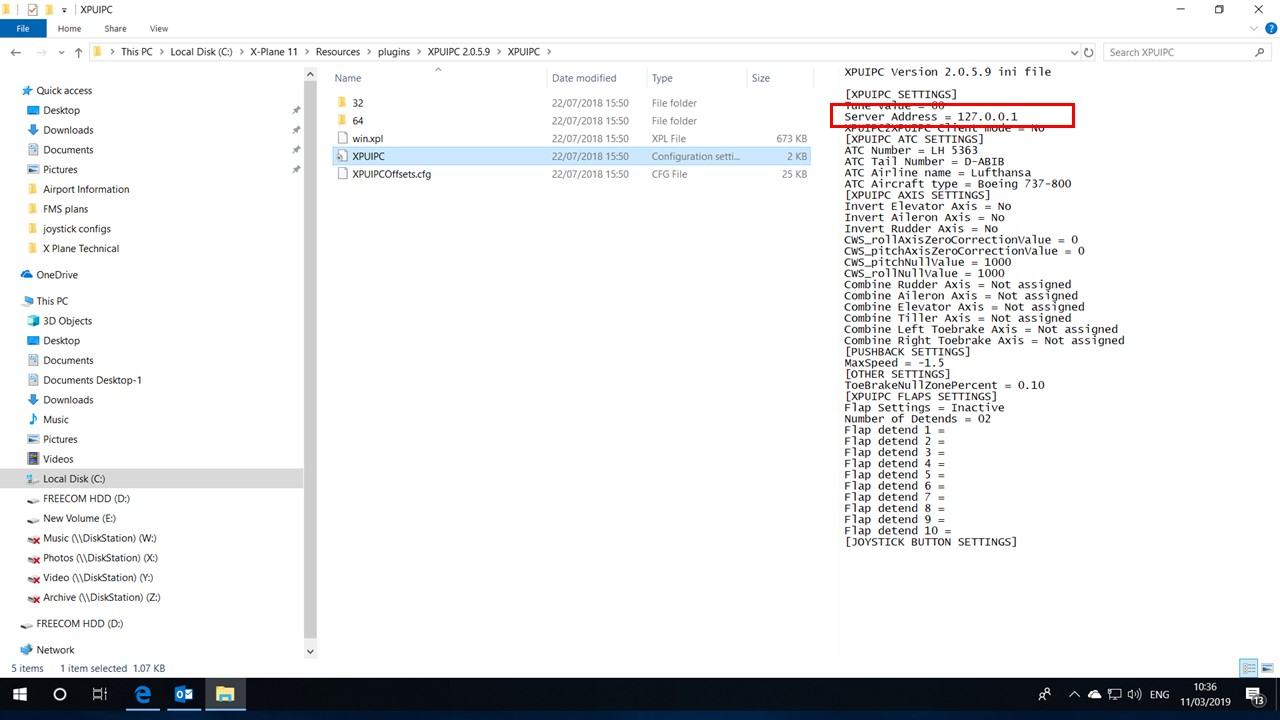Switch to details view layout
Image resolution: width=1280 pixels, height=720 pixels.
click(1249, 668)
